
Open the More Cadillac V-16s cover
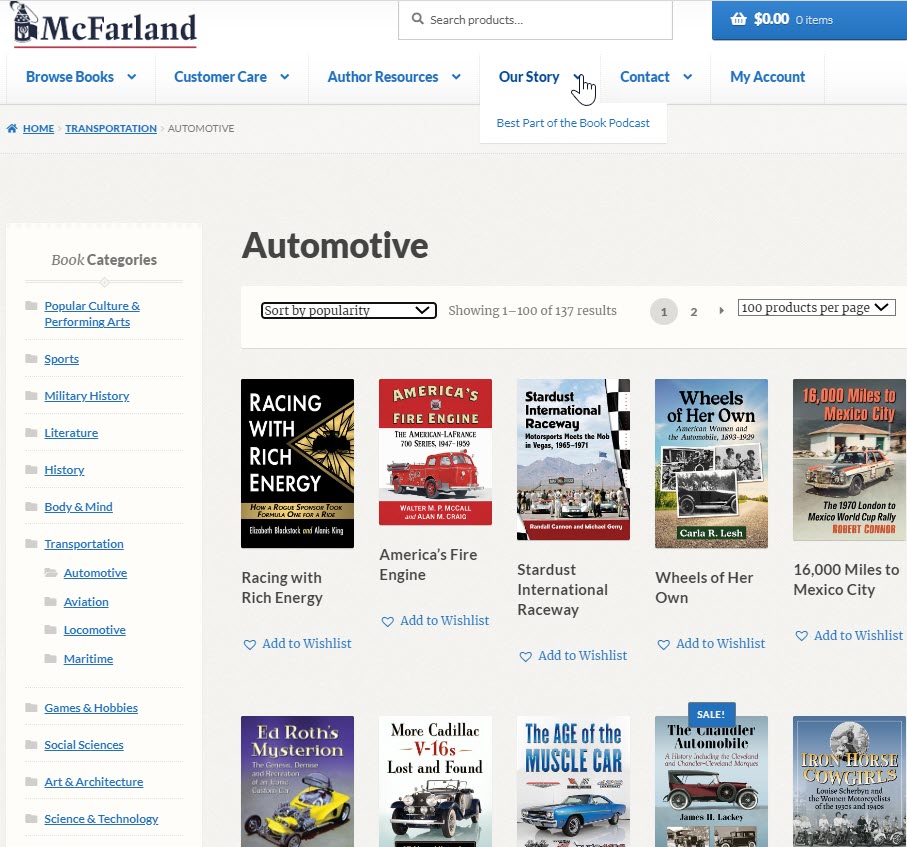(436, 782)
